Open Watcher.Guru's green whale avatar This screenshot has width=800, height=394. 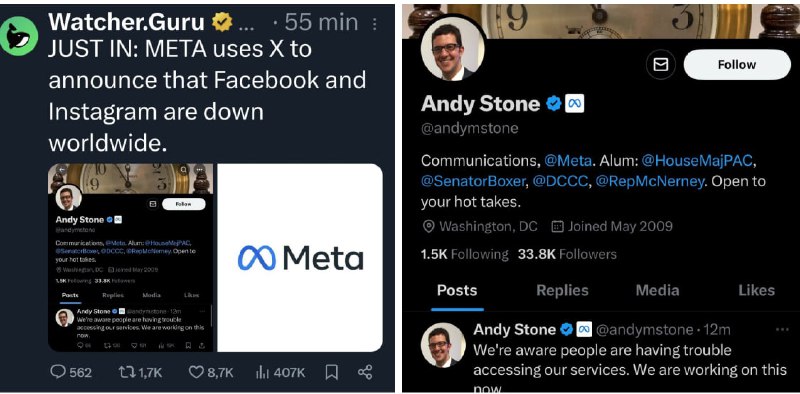click(19, 35)
